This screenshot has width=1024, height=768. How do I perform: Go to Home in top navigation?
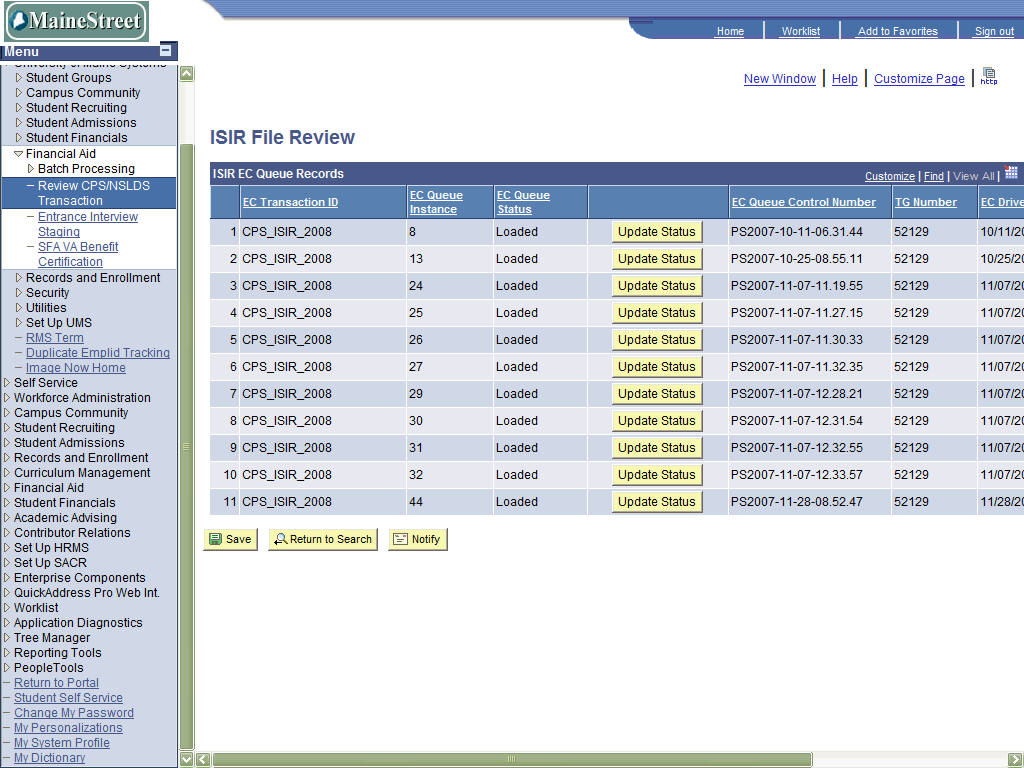coord(730,31)
